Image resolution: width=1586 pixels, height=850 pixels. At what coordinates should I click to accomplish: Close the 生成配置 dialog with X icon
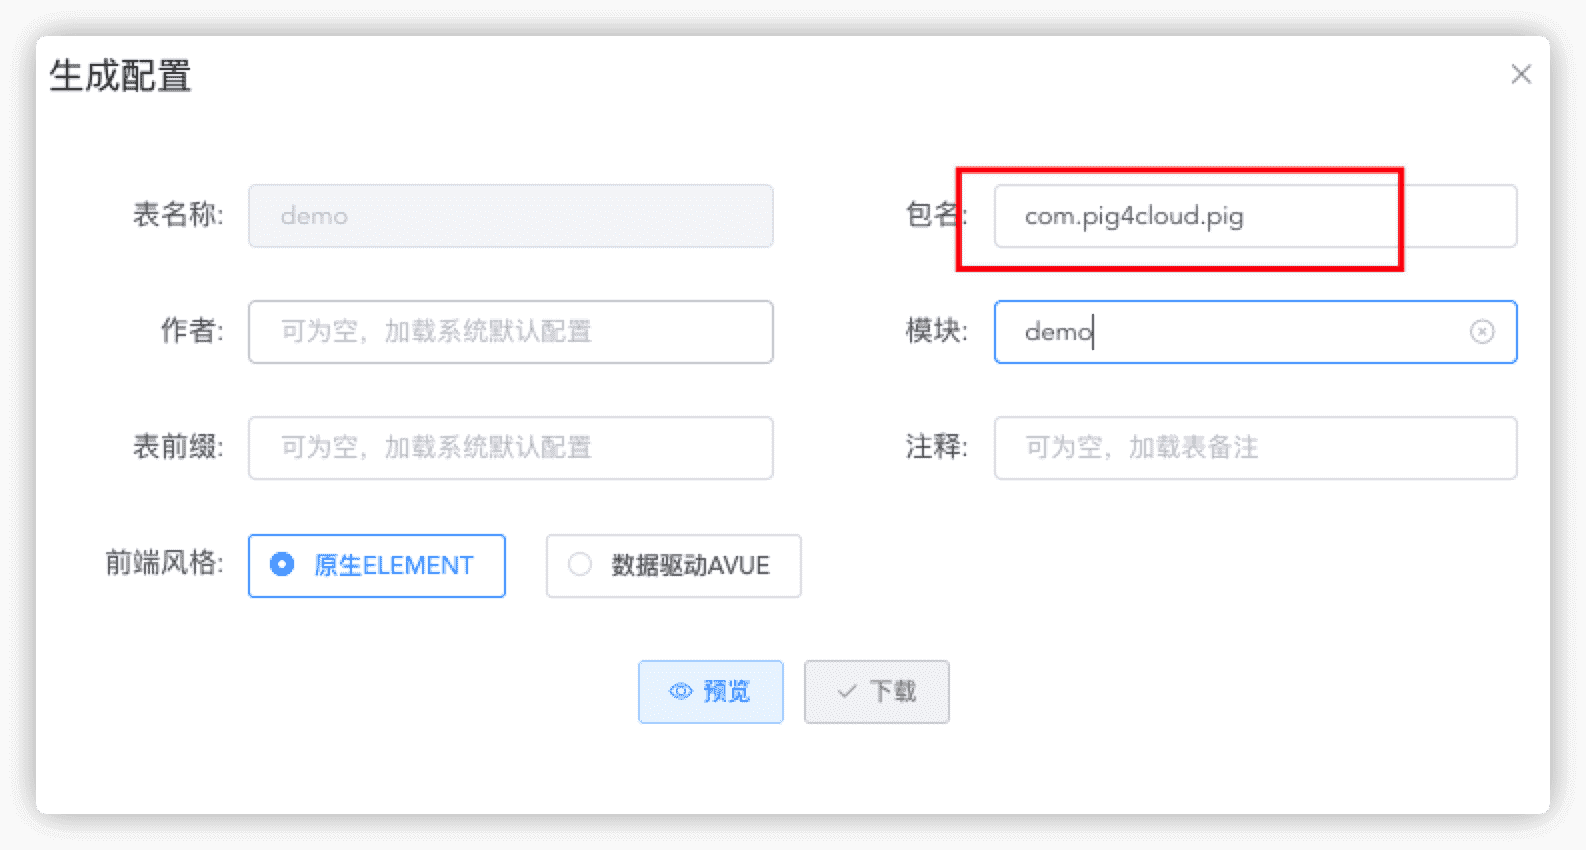pos(1521,74)
